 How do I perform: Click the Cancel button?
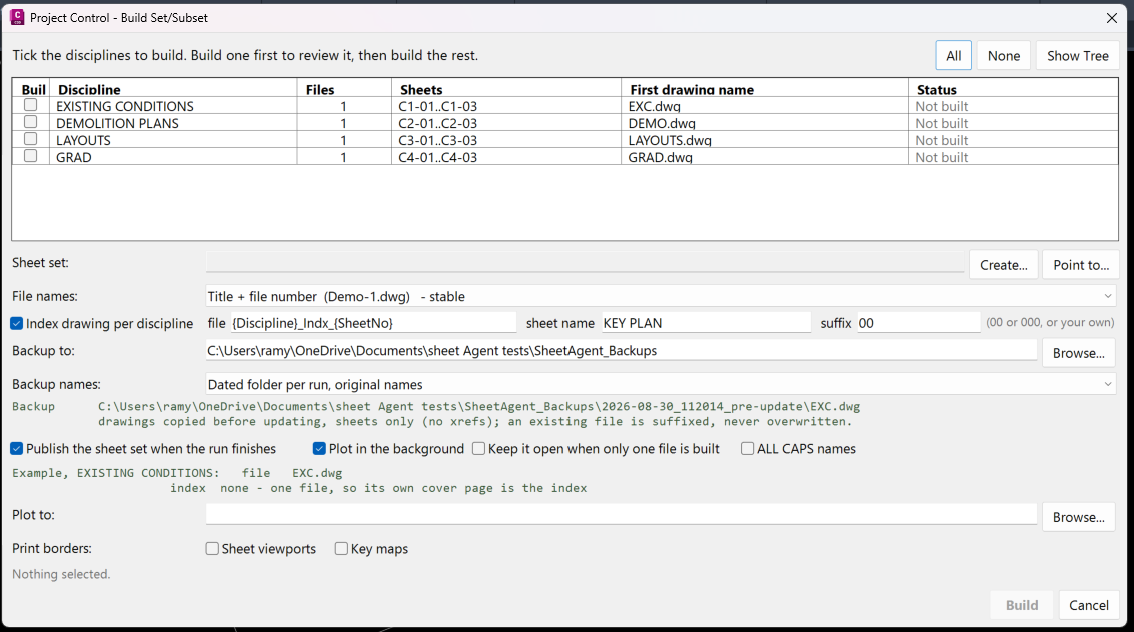tap(1088, 605)
